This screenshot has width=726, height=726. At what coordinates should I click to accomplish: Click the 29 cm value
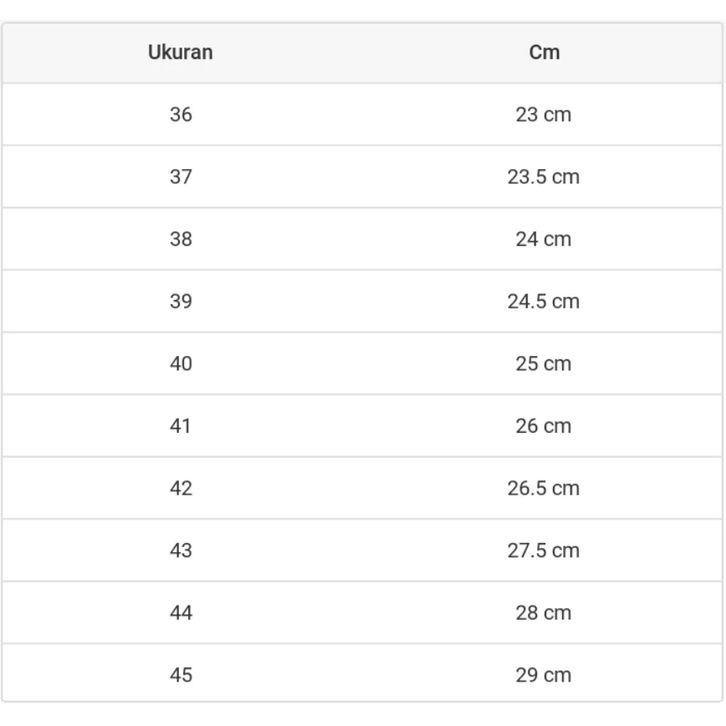click(543, 675)
